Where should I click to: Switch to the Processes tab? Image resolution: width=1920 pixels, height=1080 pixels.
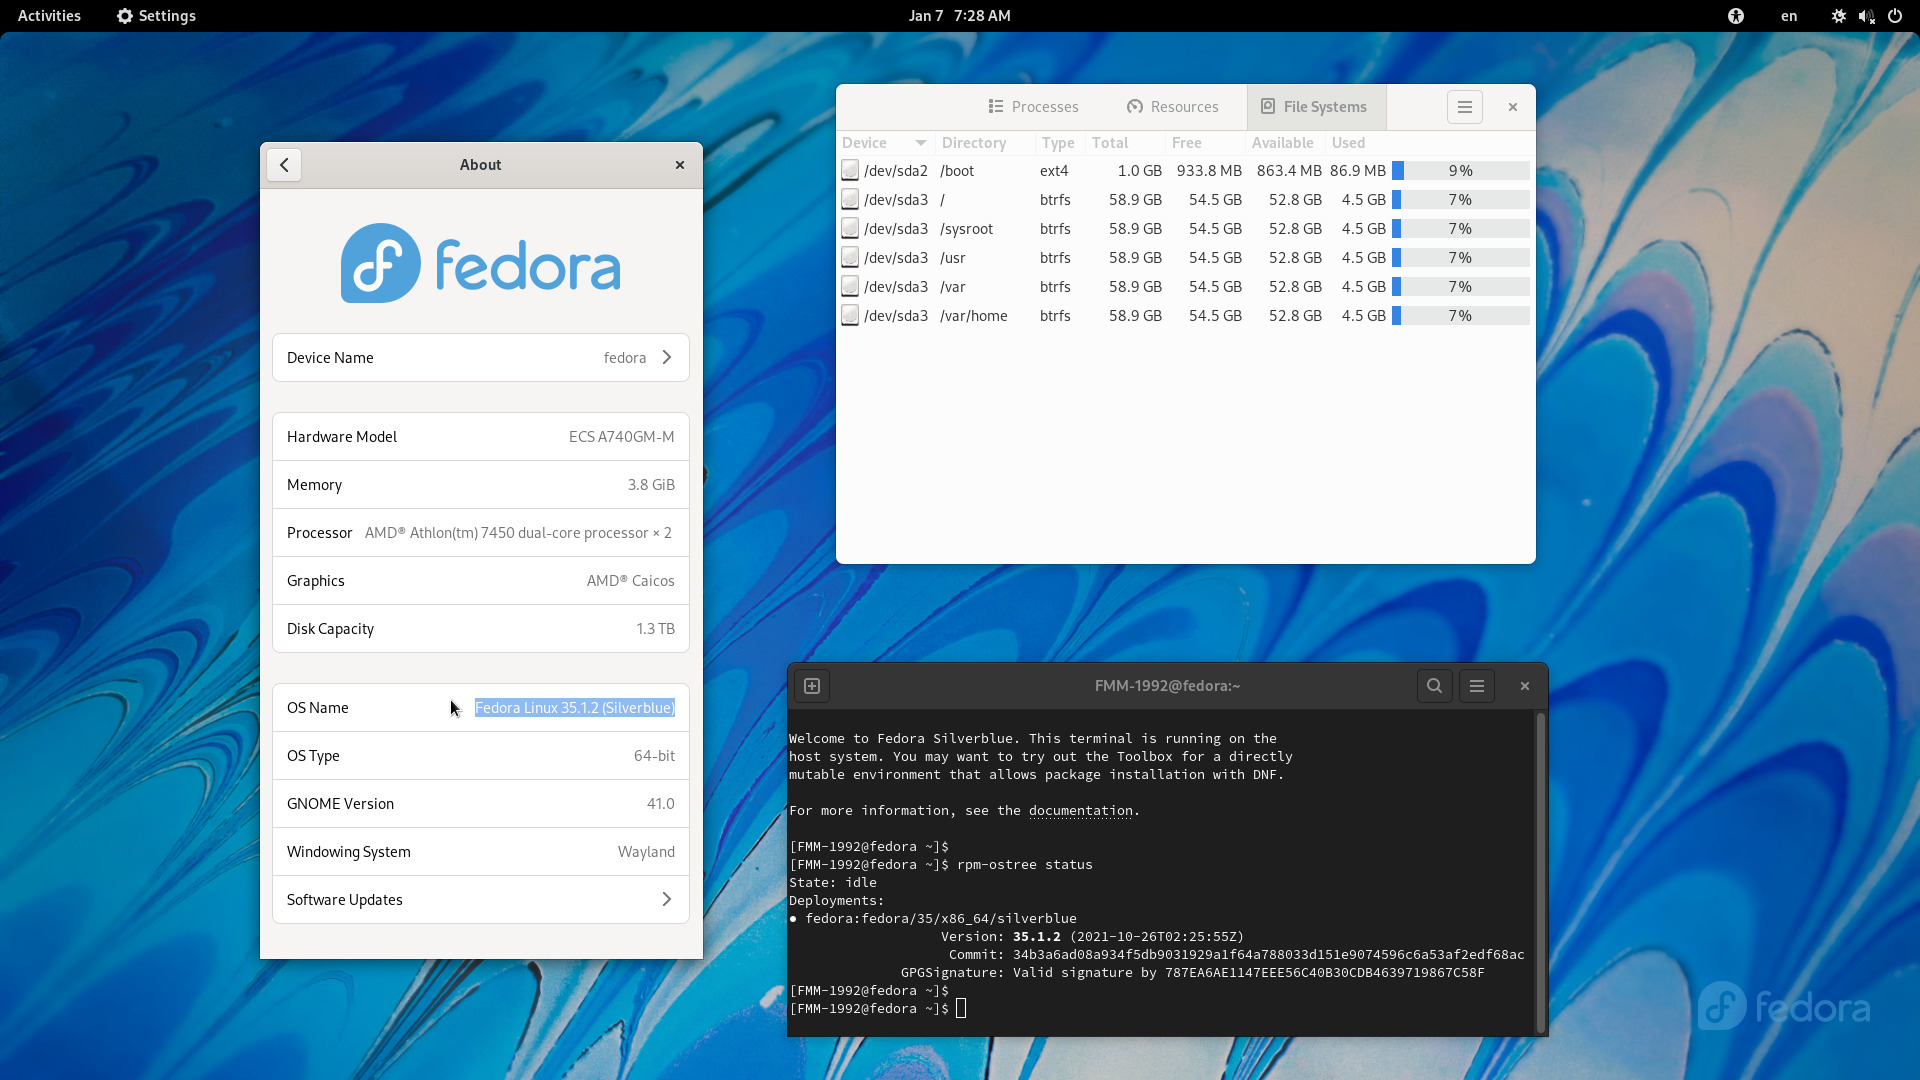click(x=1033, y=107)
